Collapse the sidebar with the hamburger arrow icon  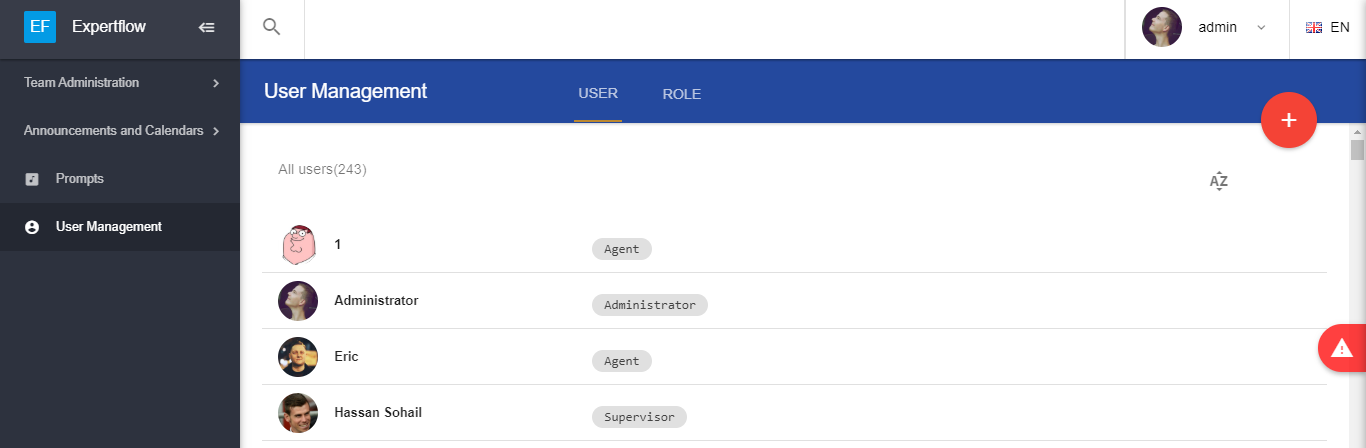tap(207, 28)
